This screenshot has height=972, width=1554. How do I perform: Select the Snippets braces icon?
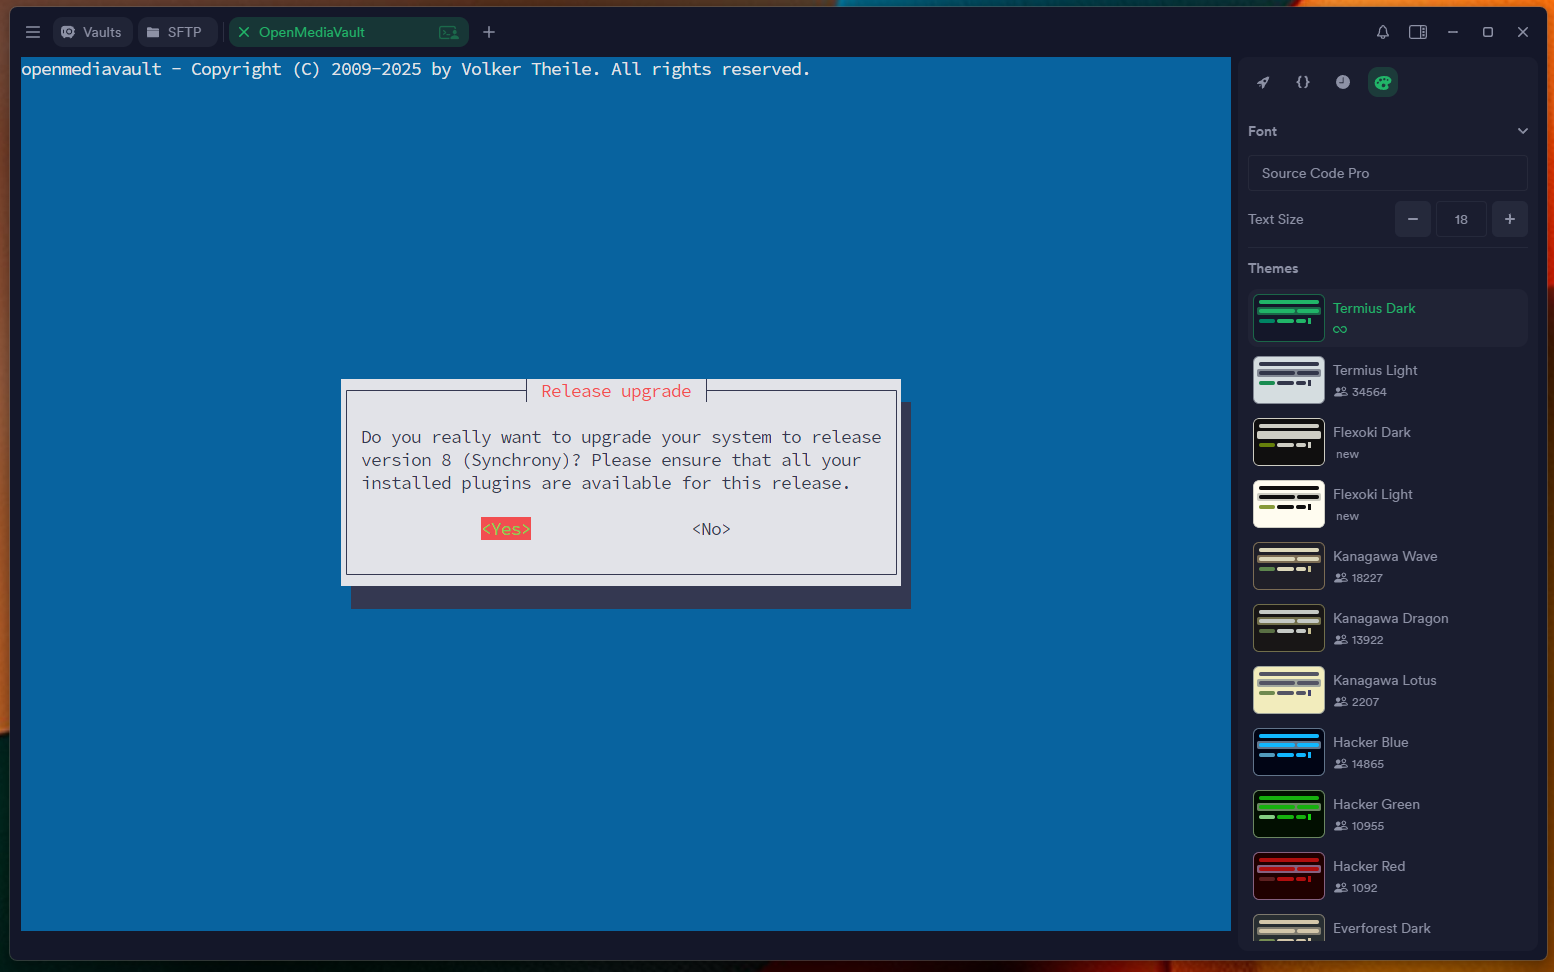(x=1303, y=82)
